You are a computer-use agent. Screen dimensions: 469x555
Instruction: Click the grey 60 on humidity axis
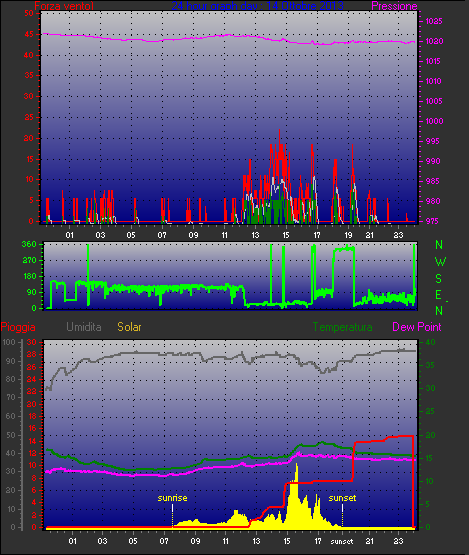(x=11, y=416)
